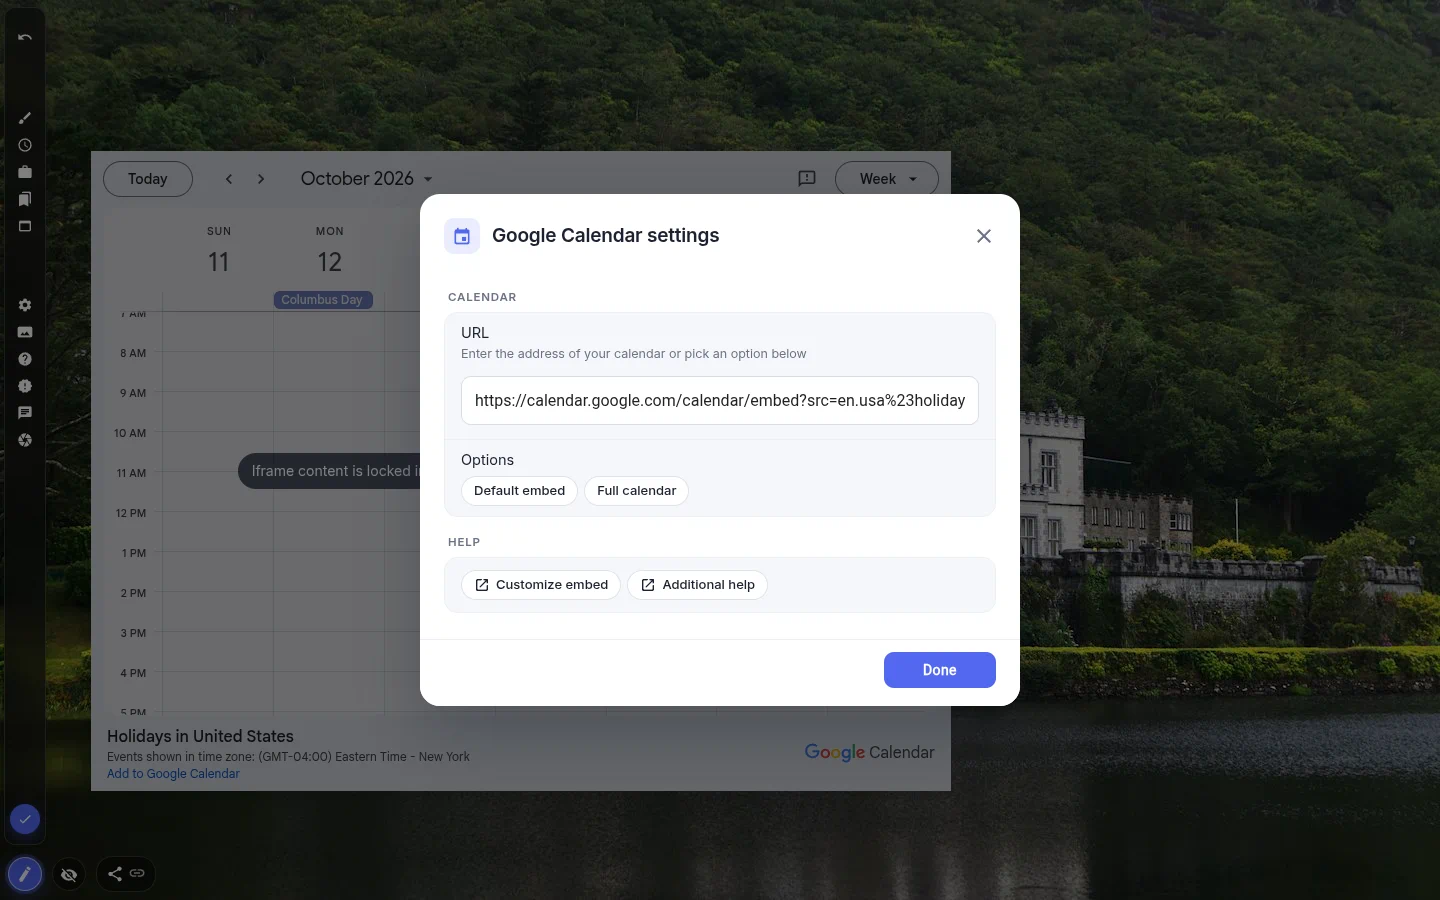Screen dimensions: 1440x900
Task: Click the calendar feedback icon beside Week
Action: click(x=807, y=179)
